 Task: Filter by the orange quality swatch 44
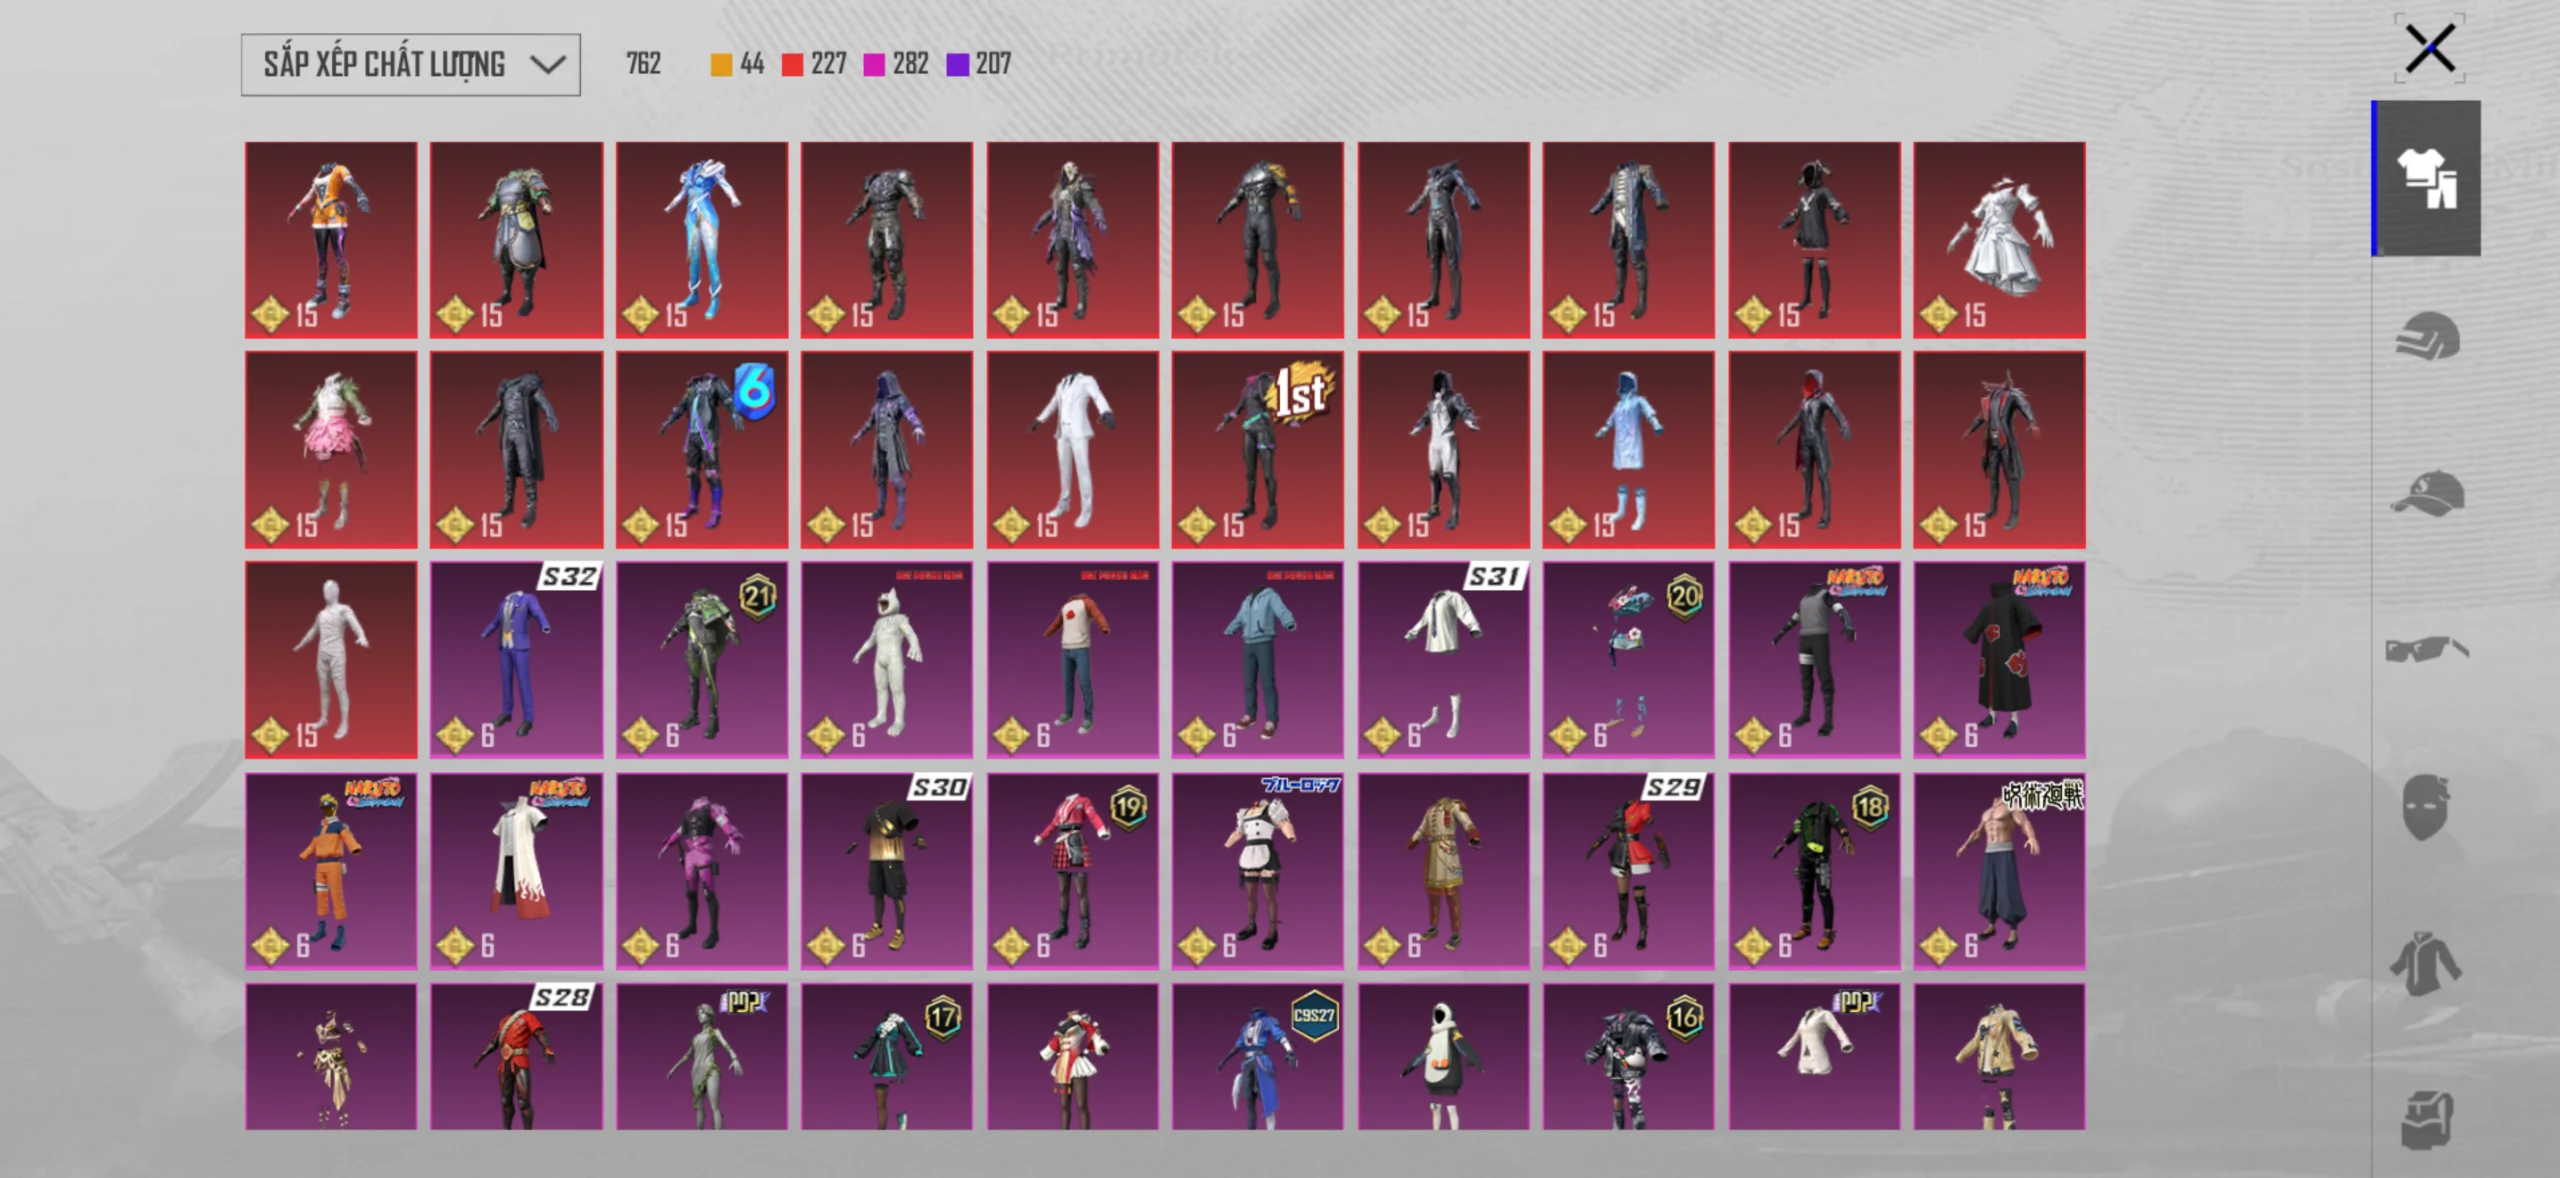tap(737, 64)
